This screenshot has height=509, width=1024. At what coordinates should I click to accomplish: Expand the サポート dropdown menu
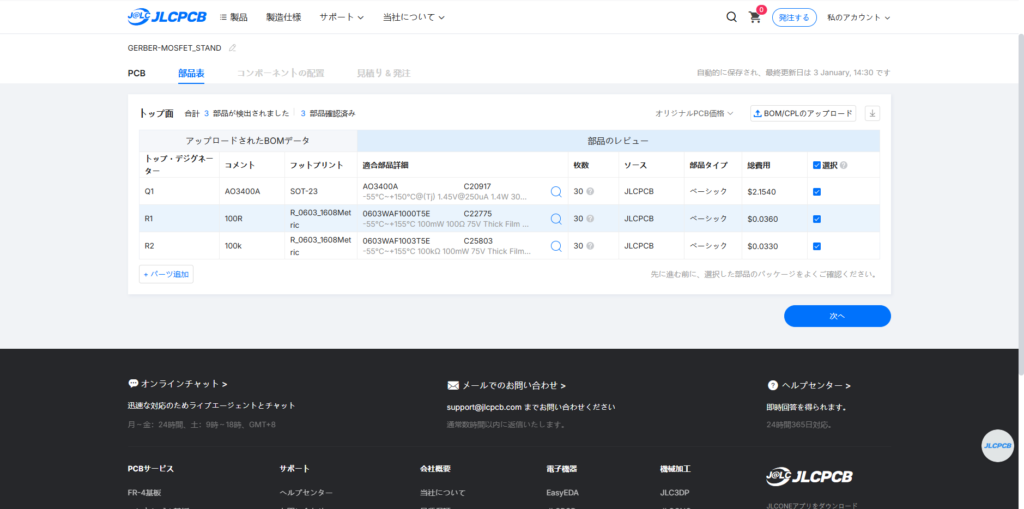(341, 17)
